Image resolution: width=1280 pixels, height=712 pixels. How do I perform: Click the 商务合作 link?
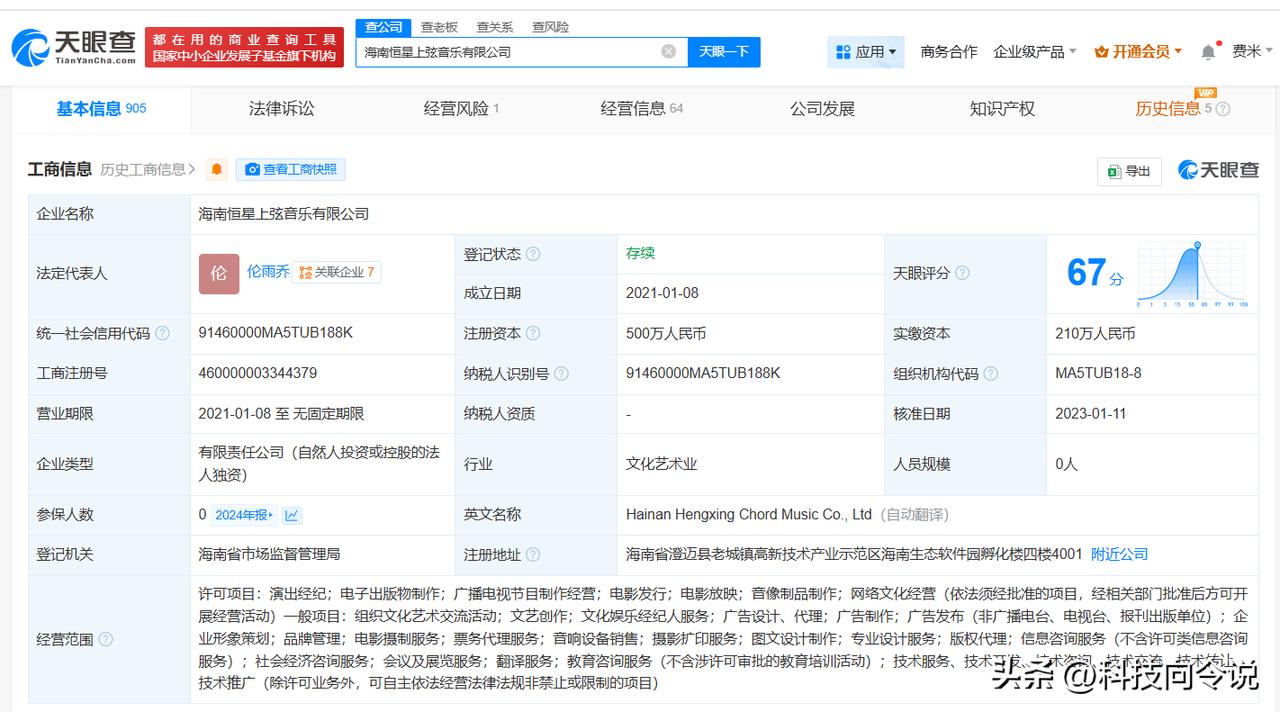[949, 52]
